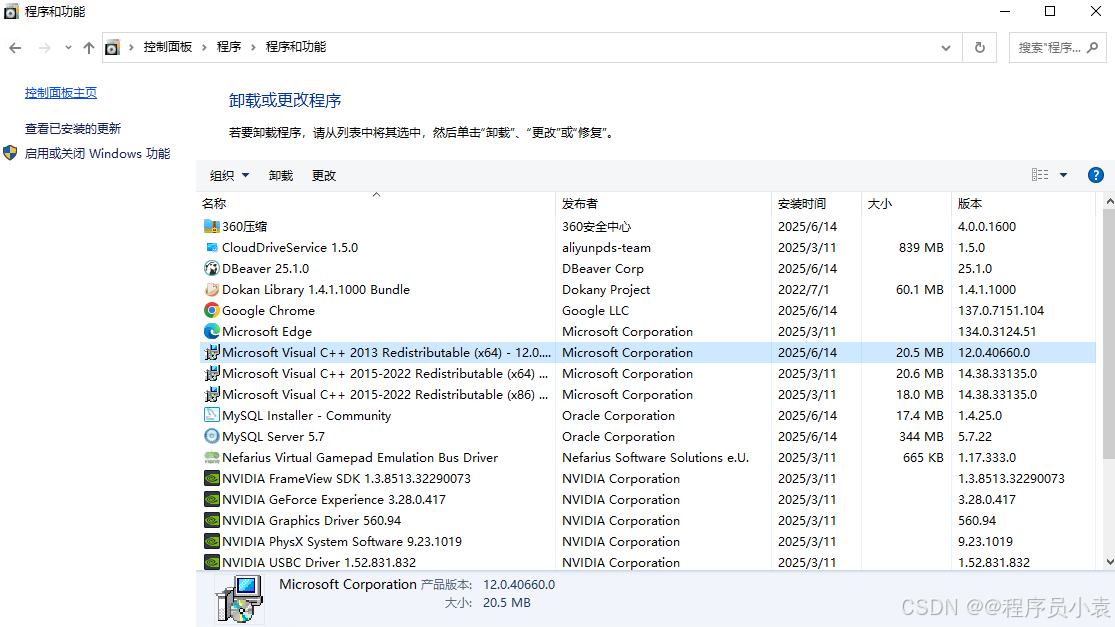This screenshot has width=1115, height=627.
Task: Click the 360安全中心 publisher cell
Action: point(596,227)
